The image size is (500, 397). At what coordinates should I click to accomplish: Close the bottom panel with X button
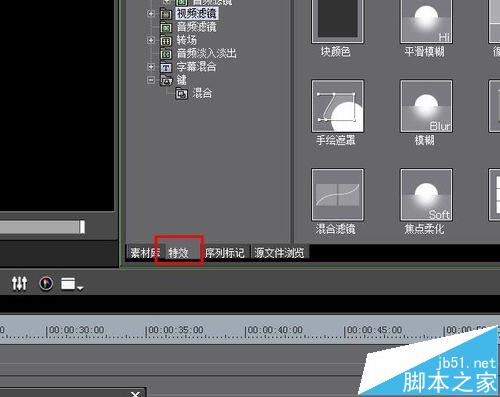135,394
